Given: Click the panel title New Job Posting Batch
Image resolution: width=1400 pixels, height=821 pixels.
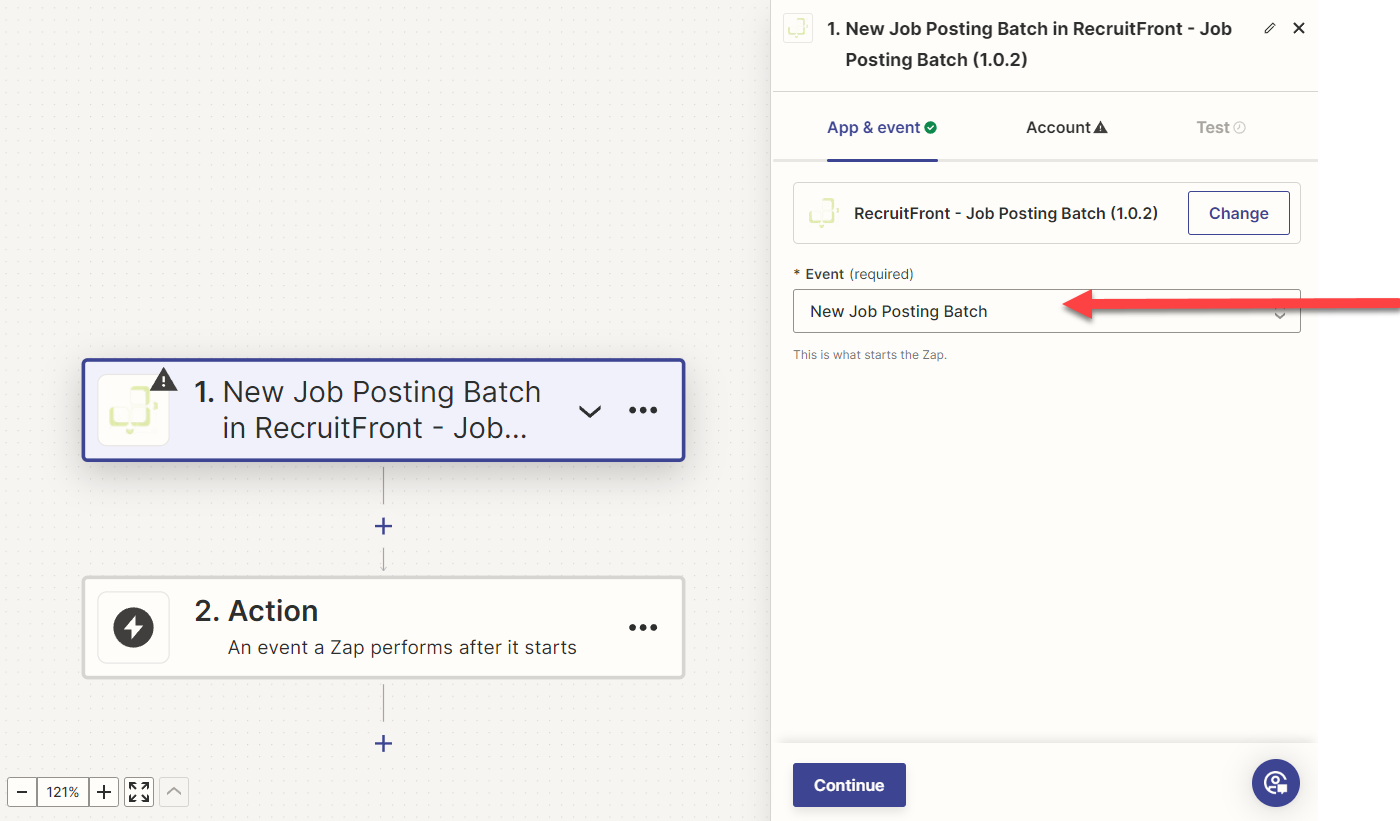Looking at the screenshot, I should (x=1029, y=44).
